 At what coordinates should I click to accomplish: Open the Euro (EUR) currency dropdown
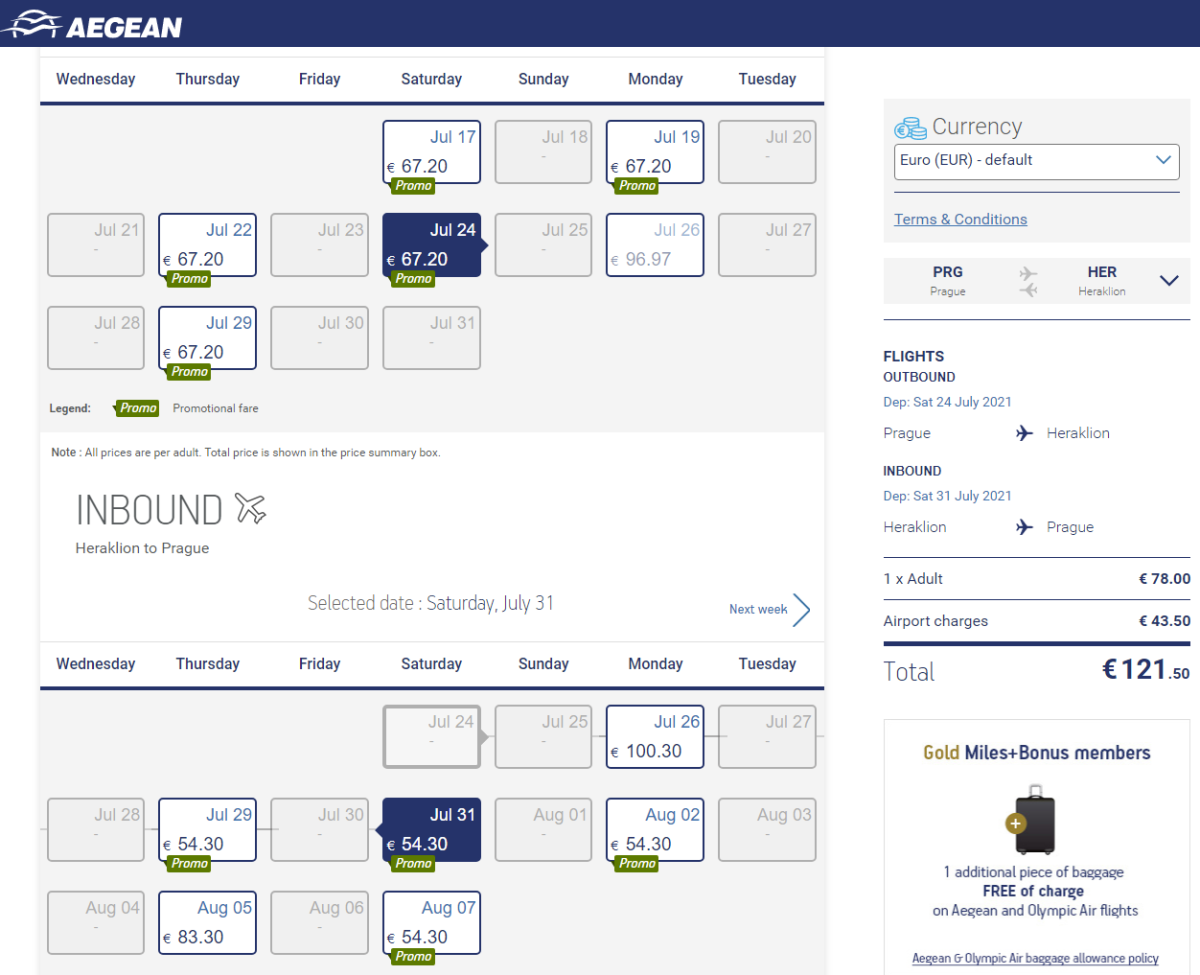(x=1036, y=160)
